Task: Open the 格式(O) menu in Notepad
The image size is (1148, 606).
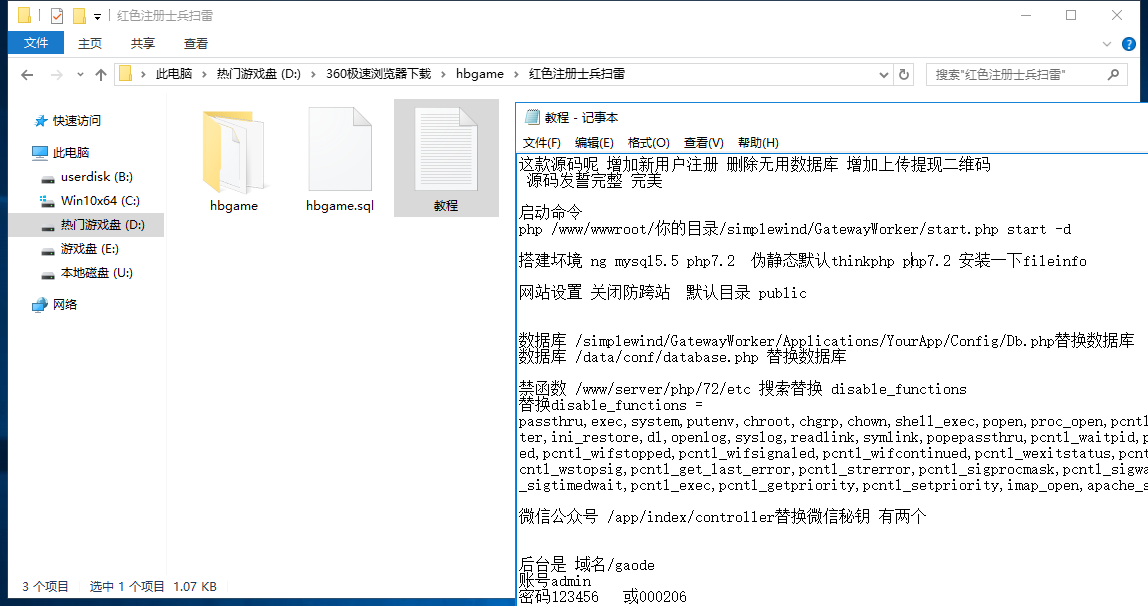Action: [x=648, y=142]
